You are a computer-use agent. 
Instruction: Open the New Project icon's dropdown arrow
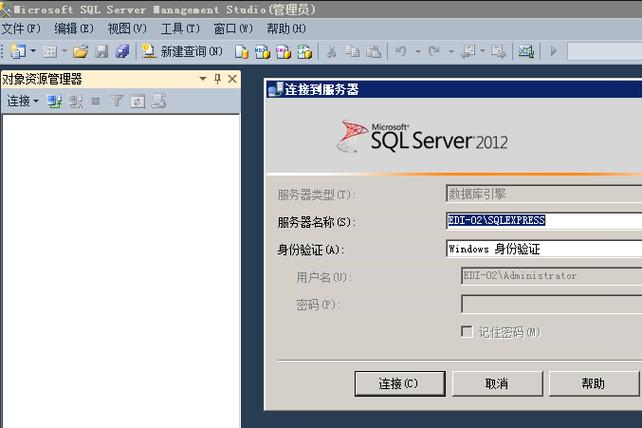pos(33,51)
